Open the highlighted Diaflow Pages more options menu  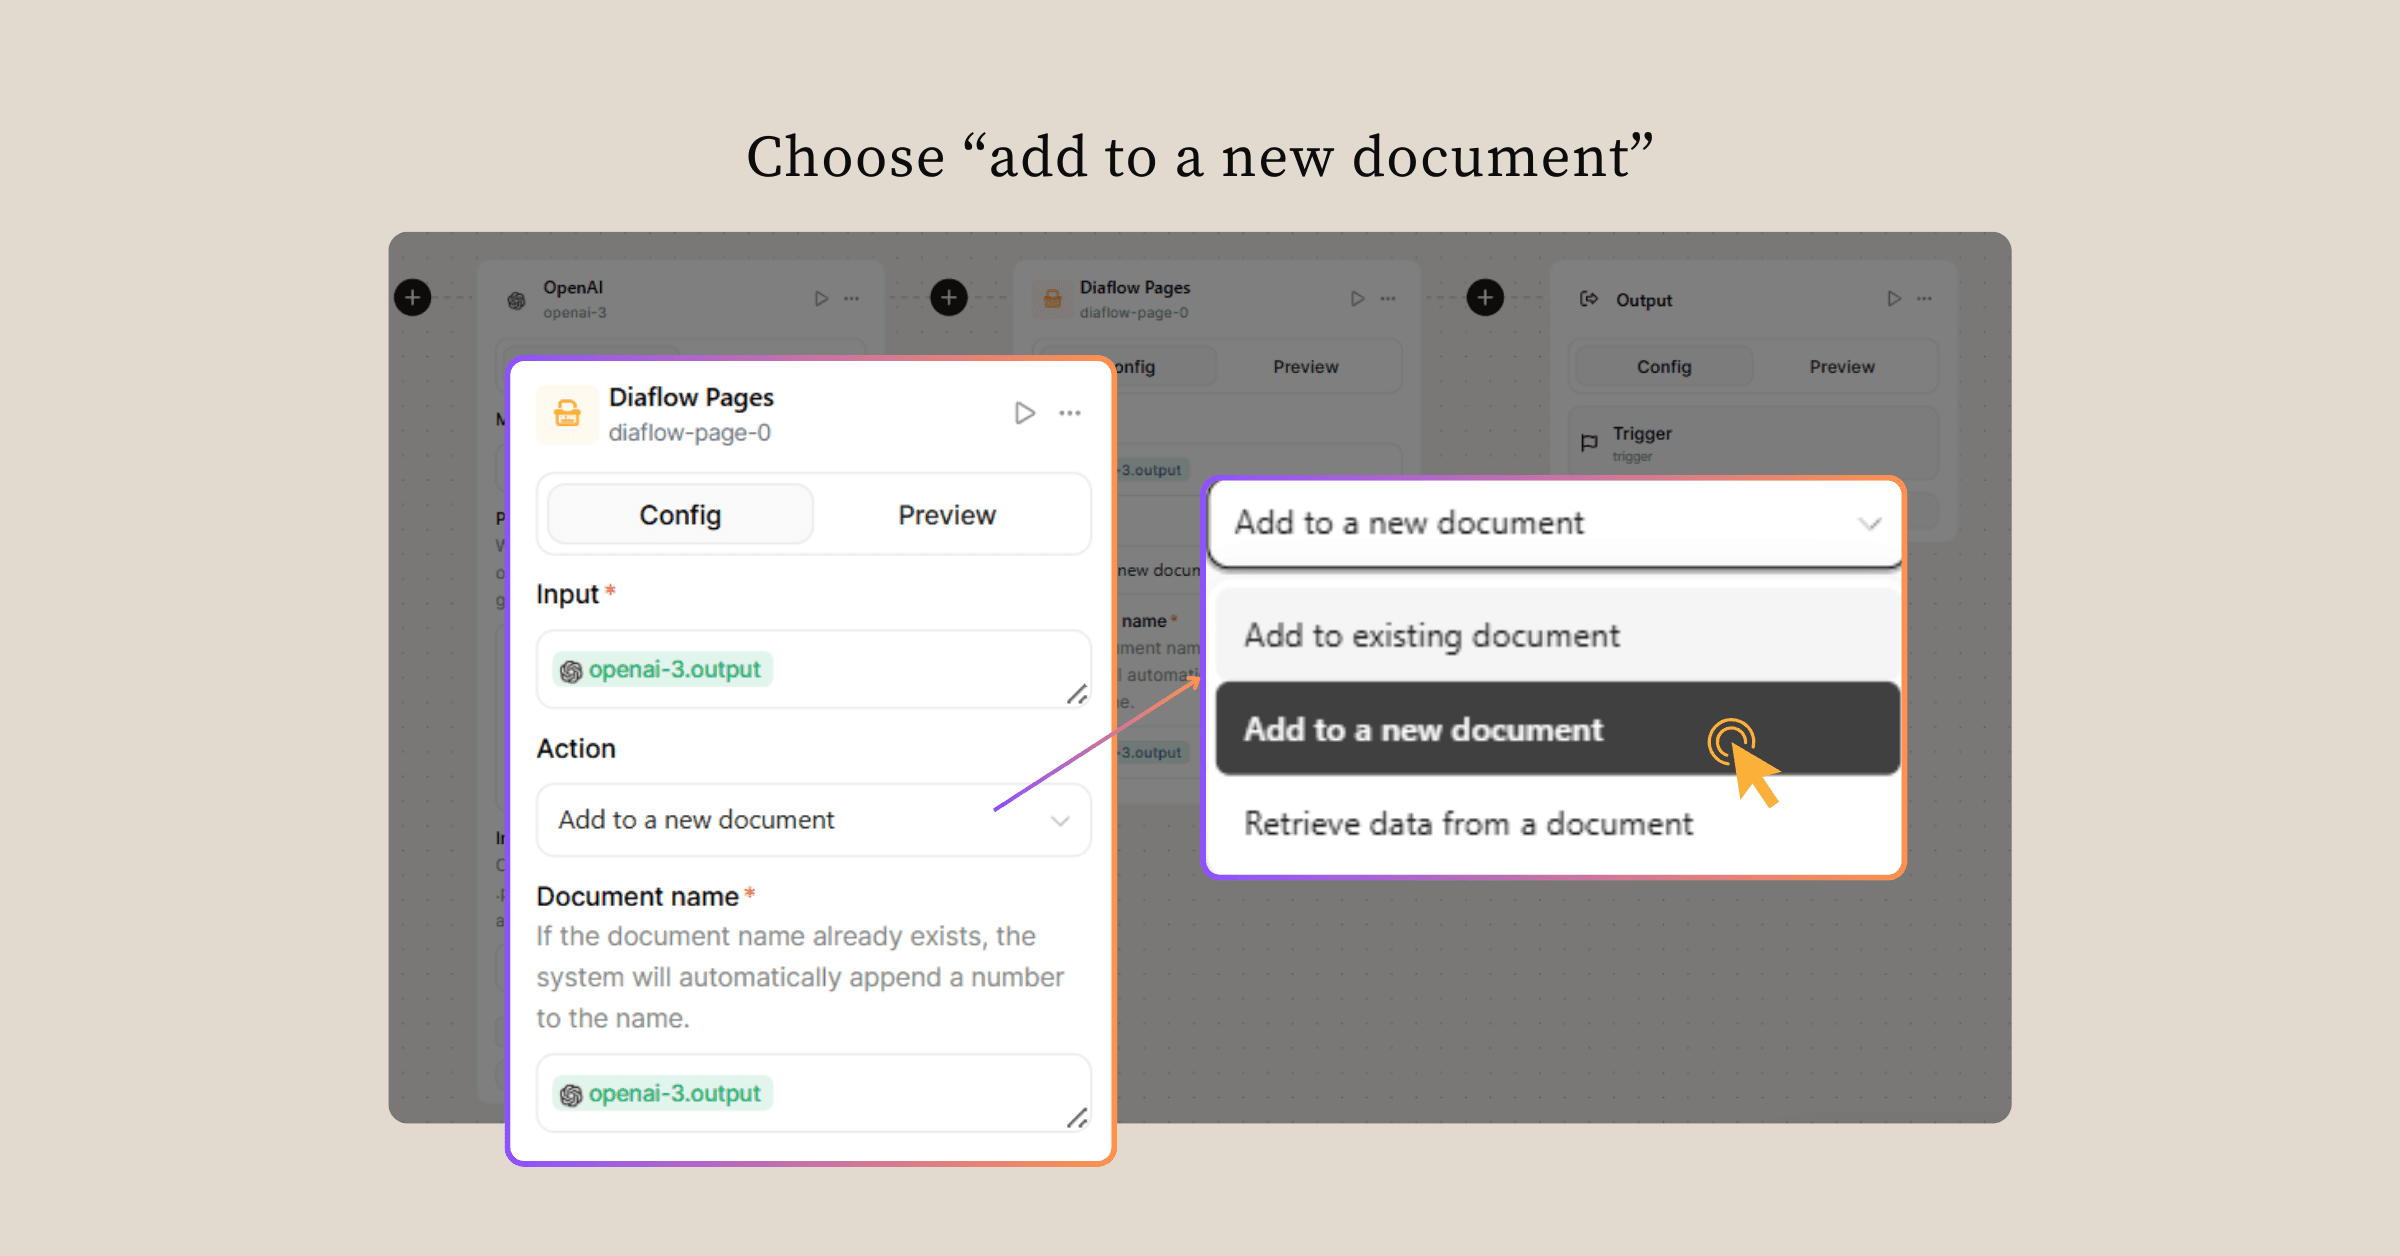pyautogui.click(x=1070, y=413)
